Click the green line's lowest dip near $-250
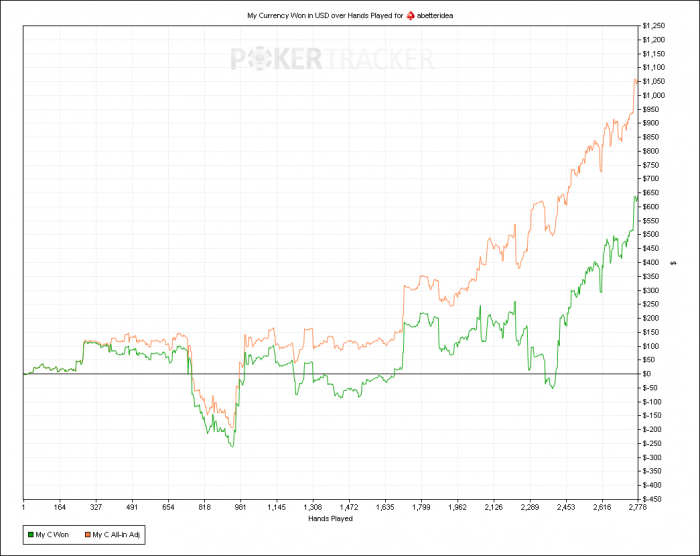The width and height of the screenshot is (700, 556). tap(232, 446)
